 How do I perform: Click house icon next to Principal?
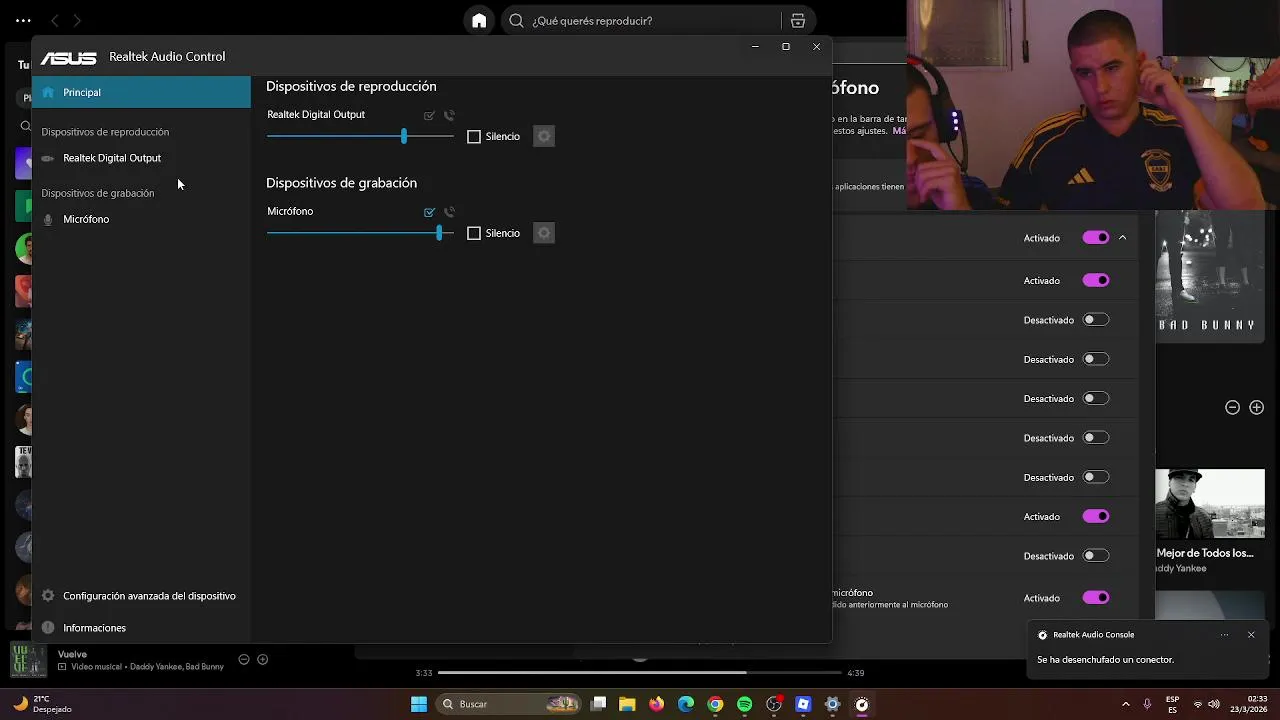click(47, 92)
